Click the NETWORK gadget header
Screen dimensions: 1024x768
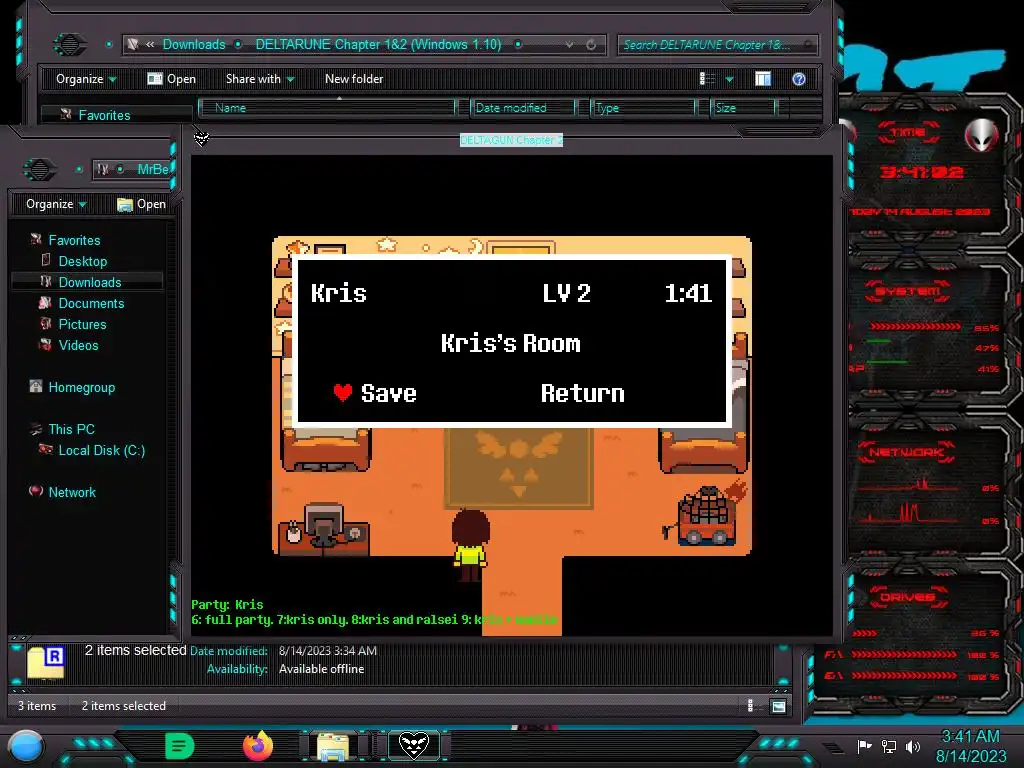pos(908,452)
